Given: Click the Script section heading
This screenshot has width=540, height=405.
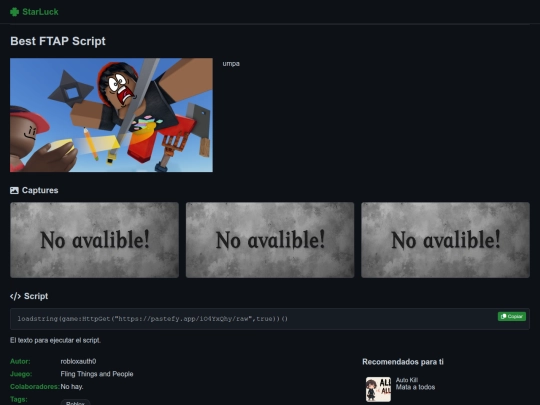Looking at the screenshot, I should coord(36,296).
